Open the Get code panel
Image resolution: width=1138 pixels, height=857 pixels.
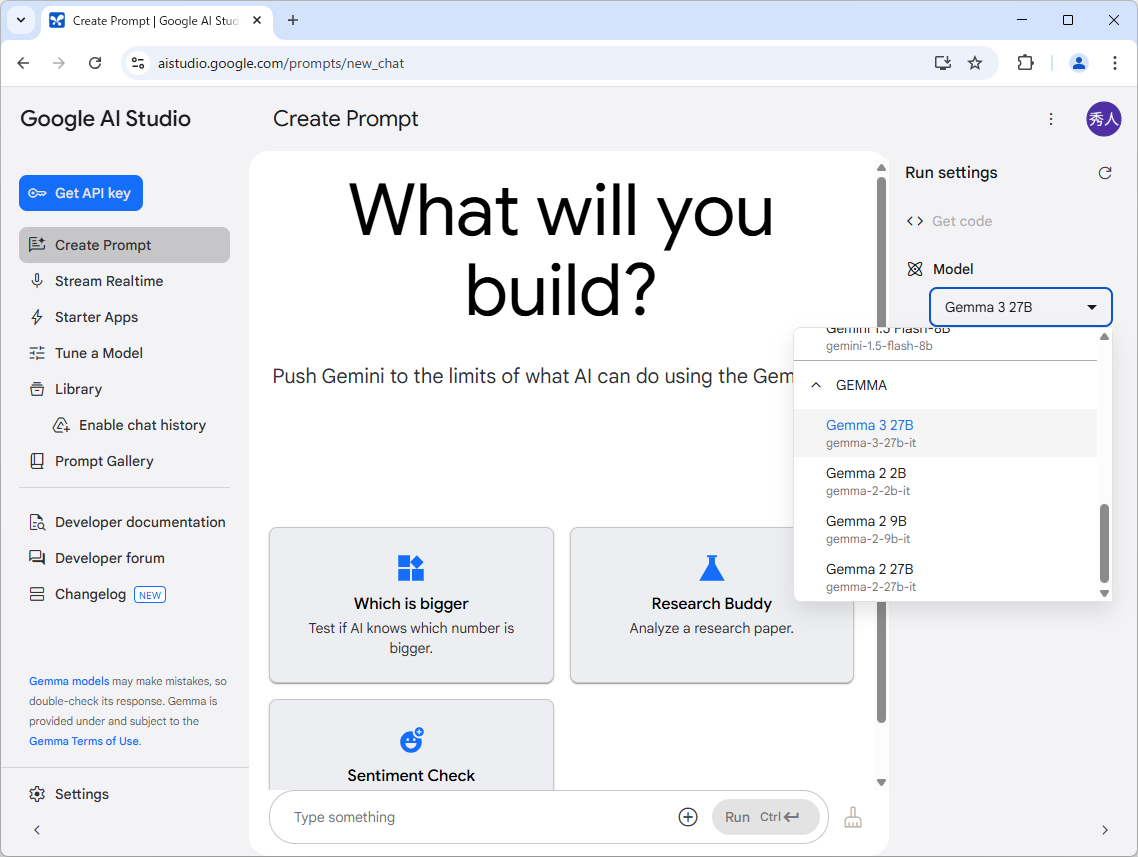(949, 221)
